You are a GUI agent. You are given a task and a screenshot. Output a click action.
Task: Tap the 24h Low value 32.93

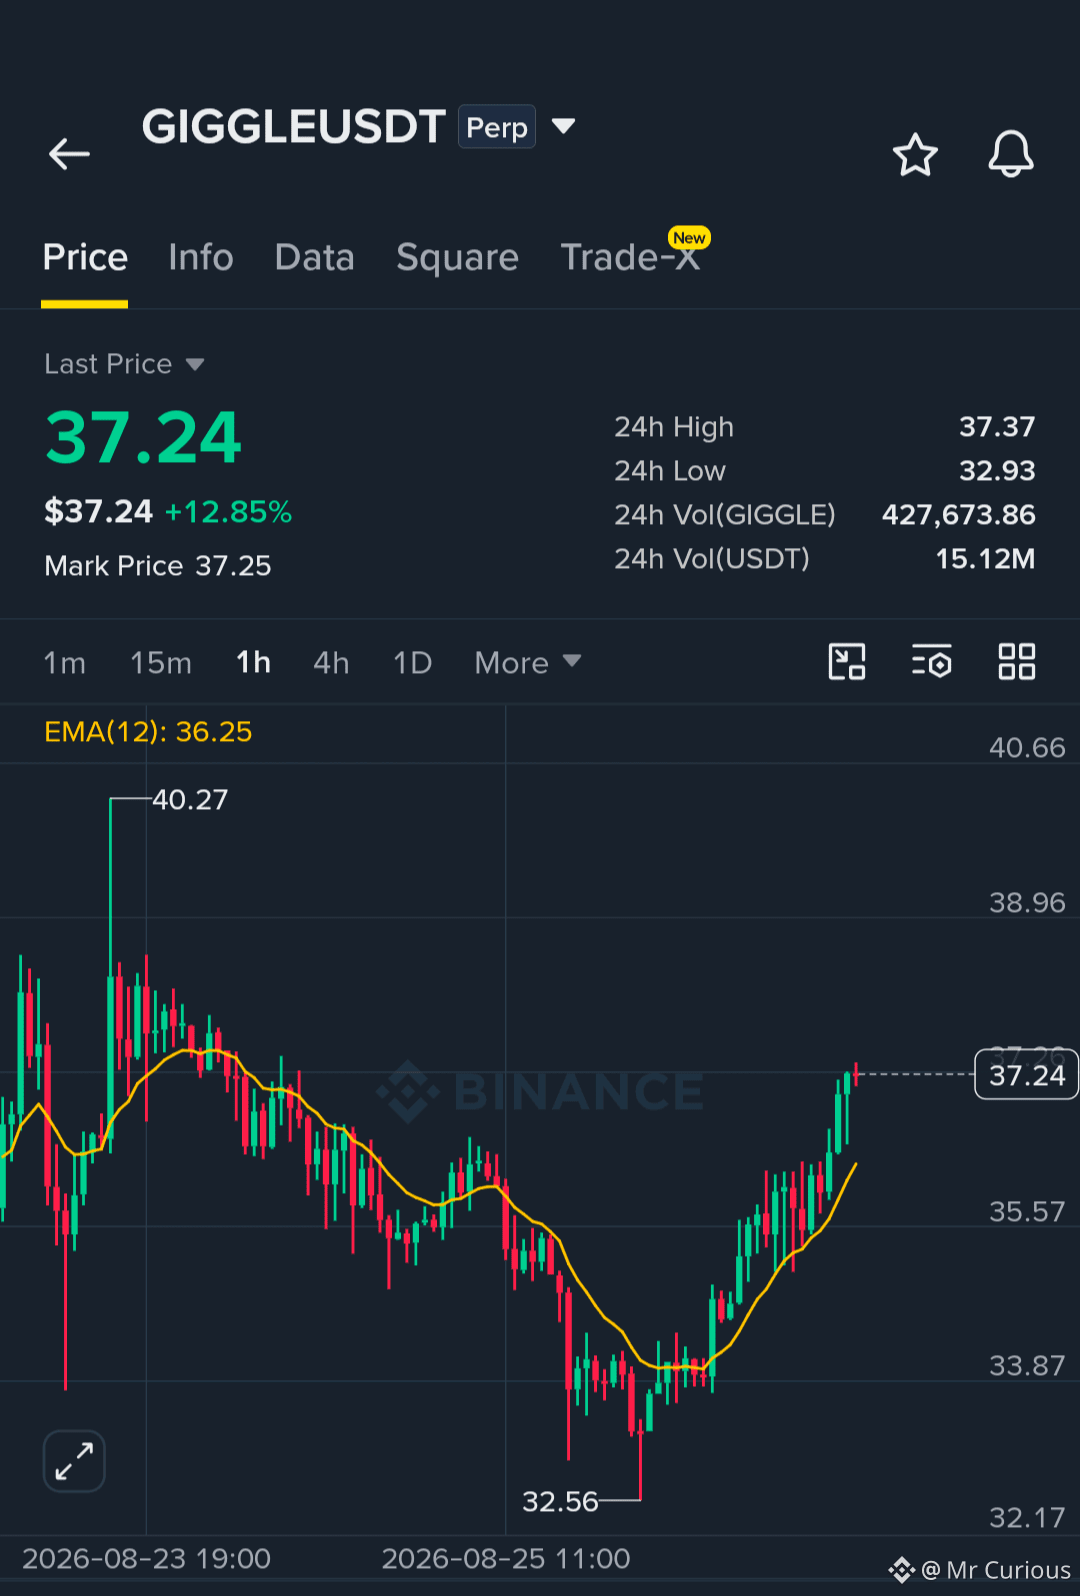pos(997,471)
